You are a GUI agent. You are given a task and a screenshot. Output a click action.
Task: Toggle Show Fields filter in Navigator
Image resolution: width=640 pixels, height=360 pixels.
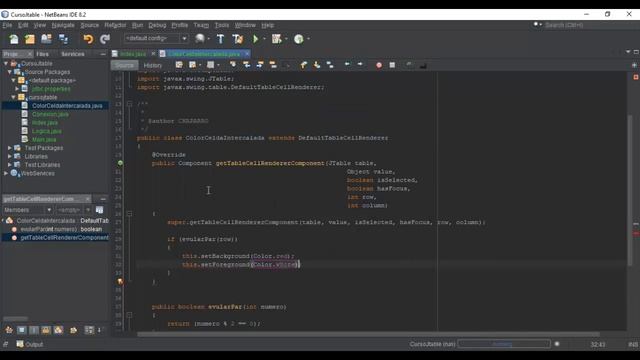coord(22,330)
